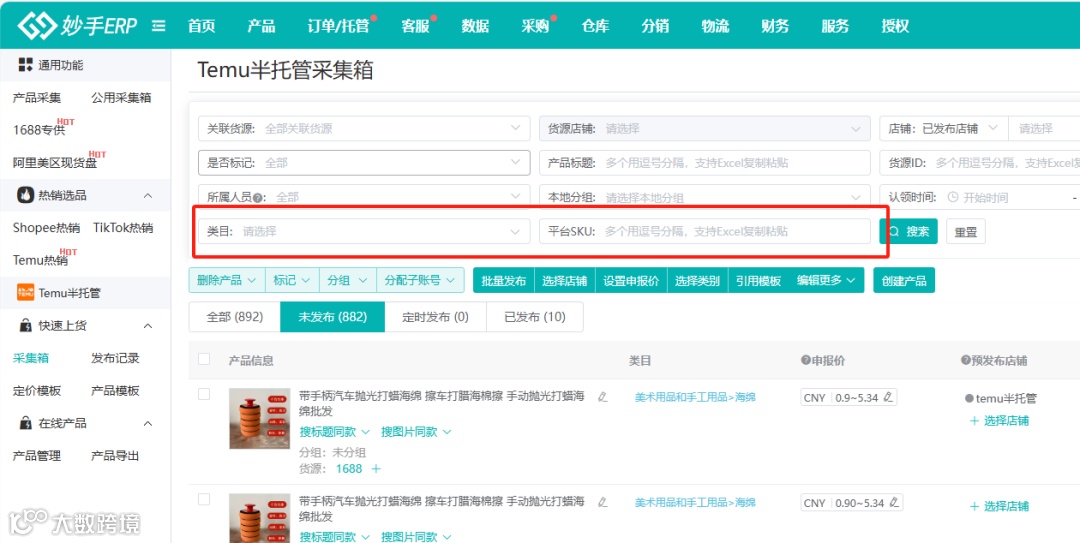Open 1688专供 in sidebar
The width and height of the screenshot is (1080, 543).
tap(39, 129)
